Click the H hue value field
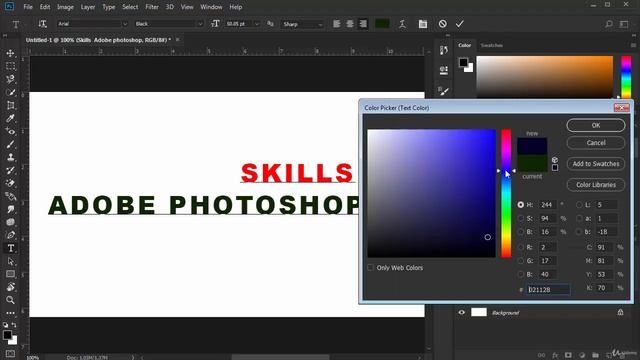The image size is (640, 360). coord(548,204)
